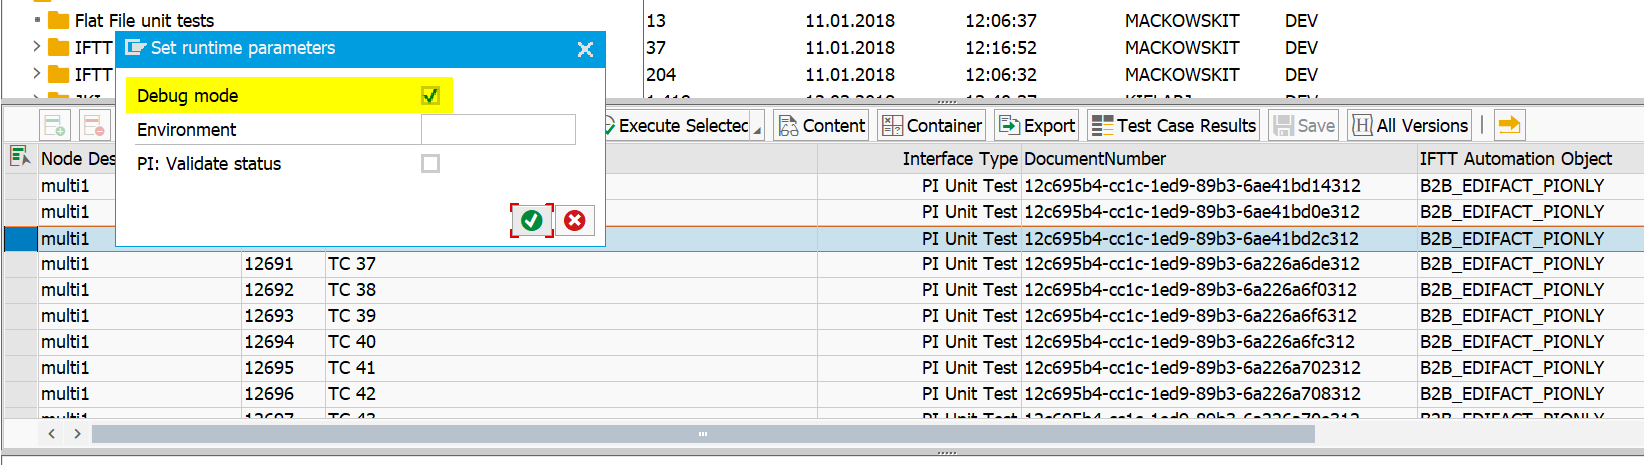Click the horizontal scrollbar thumb
1644x465 pixels.
point(703,434)
